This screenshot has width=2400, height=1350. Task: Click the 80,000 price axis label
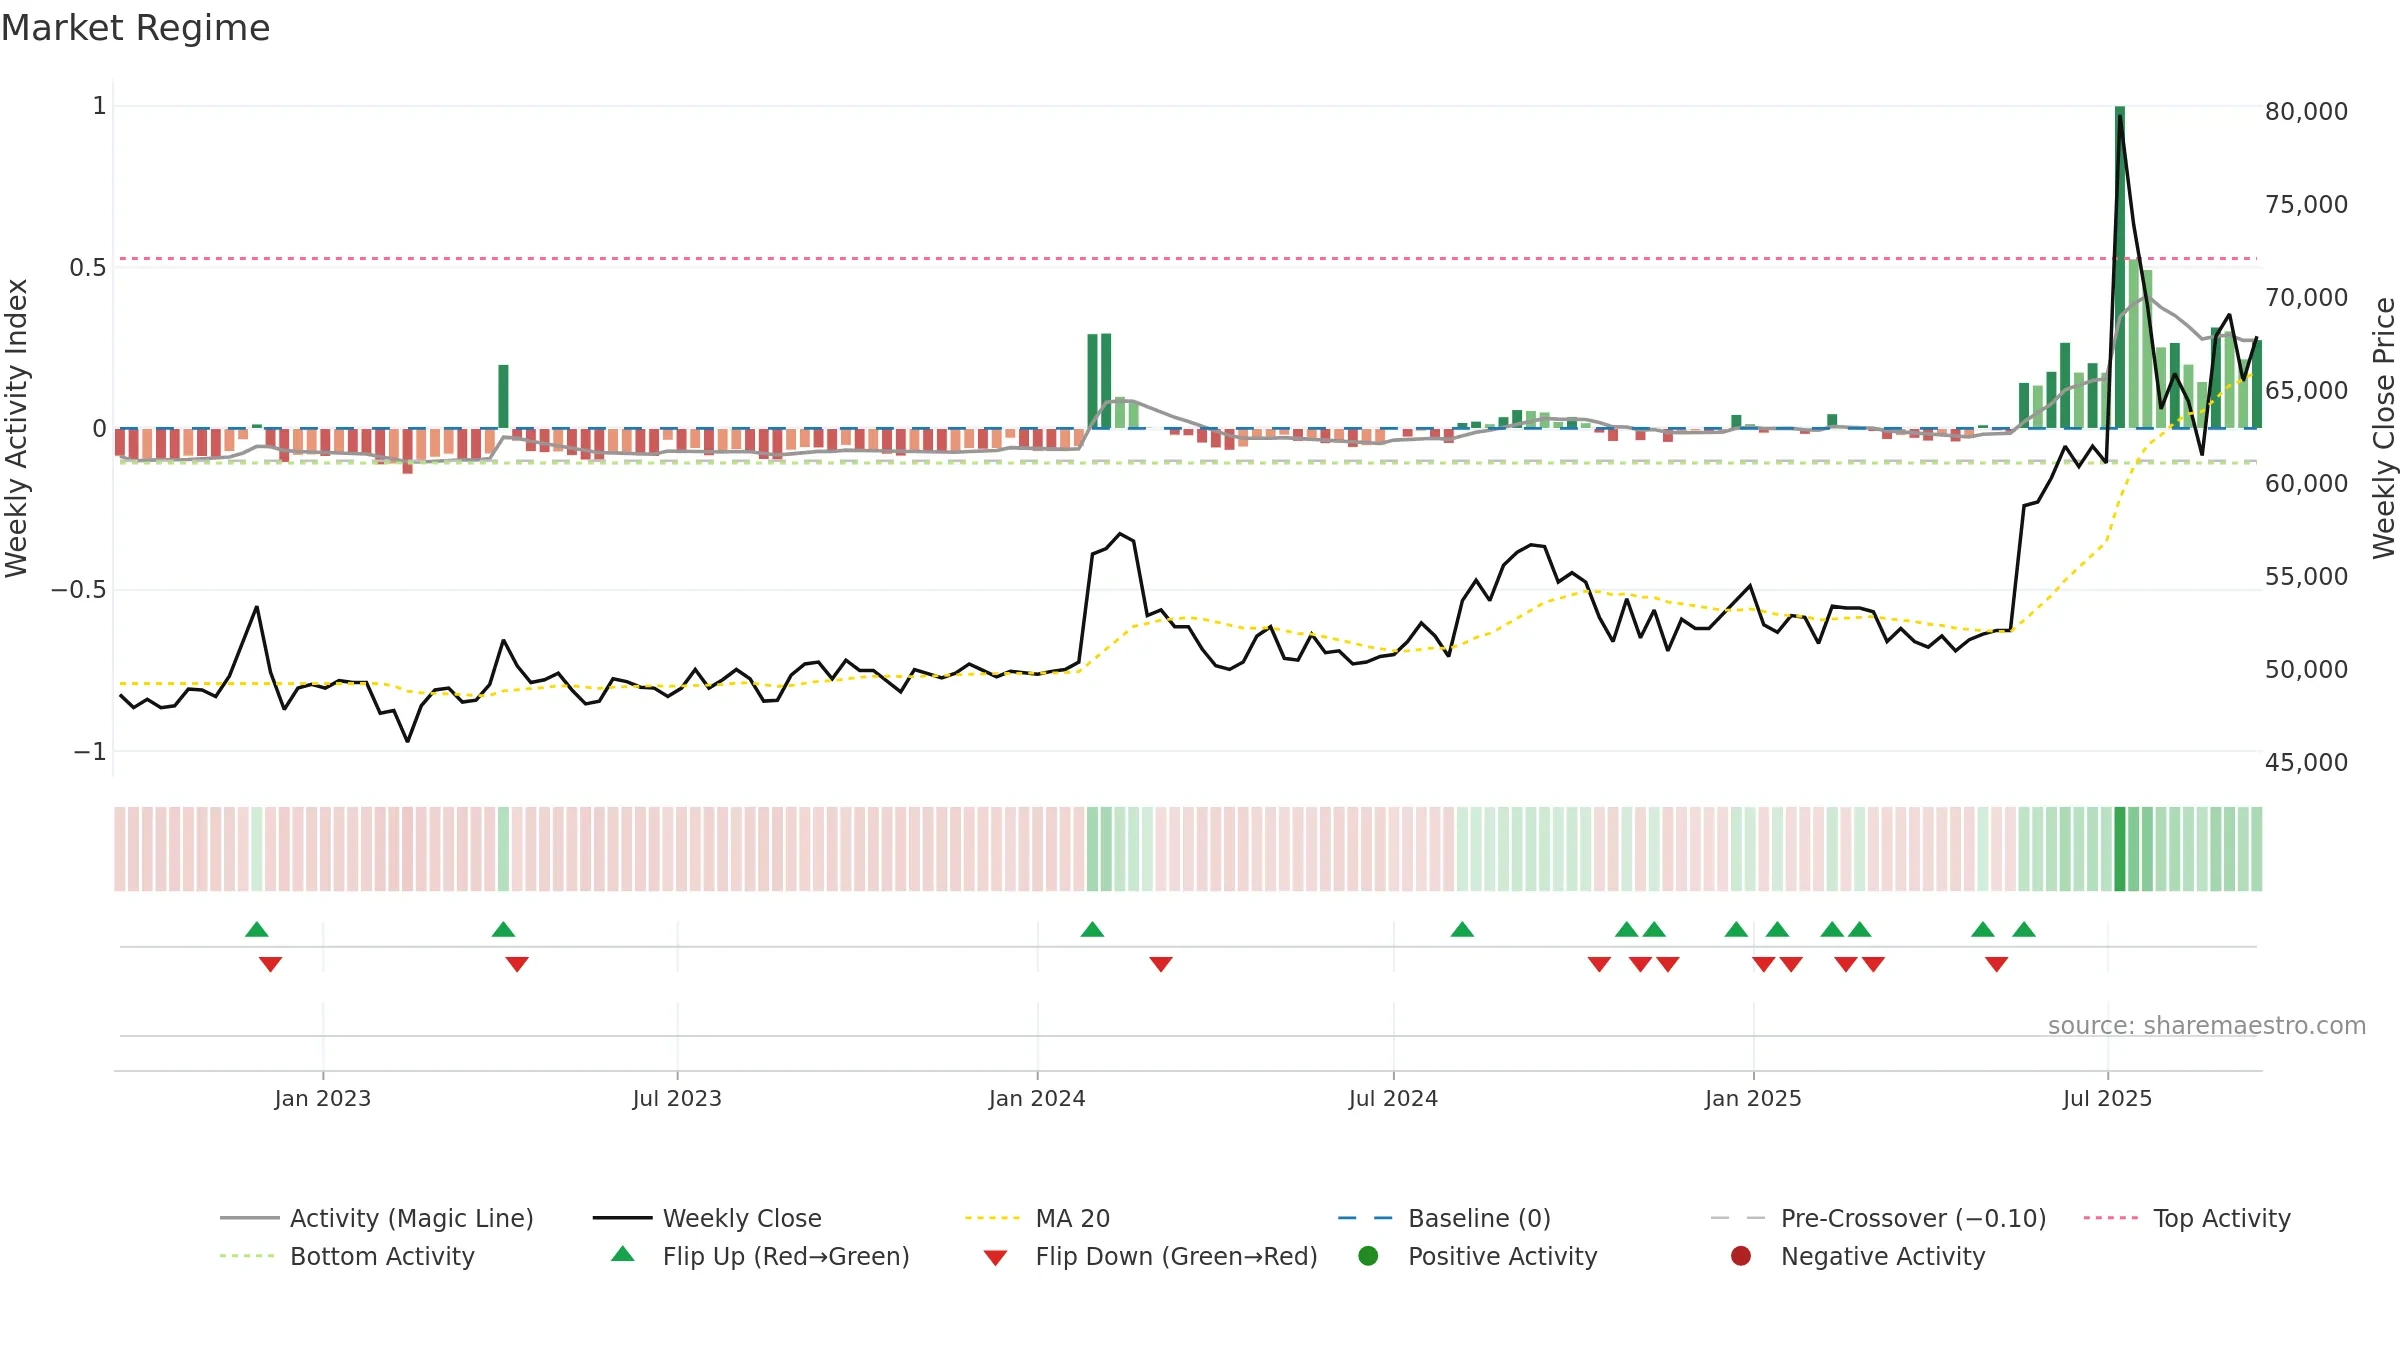click(2306, 111)
